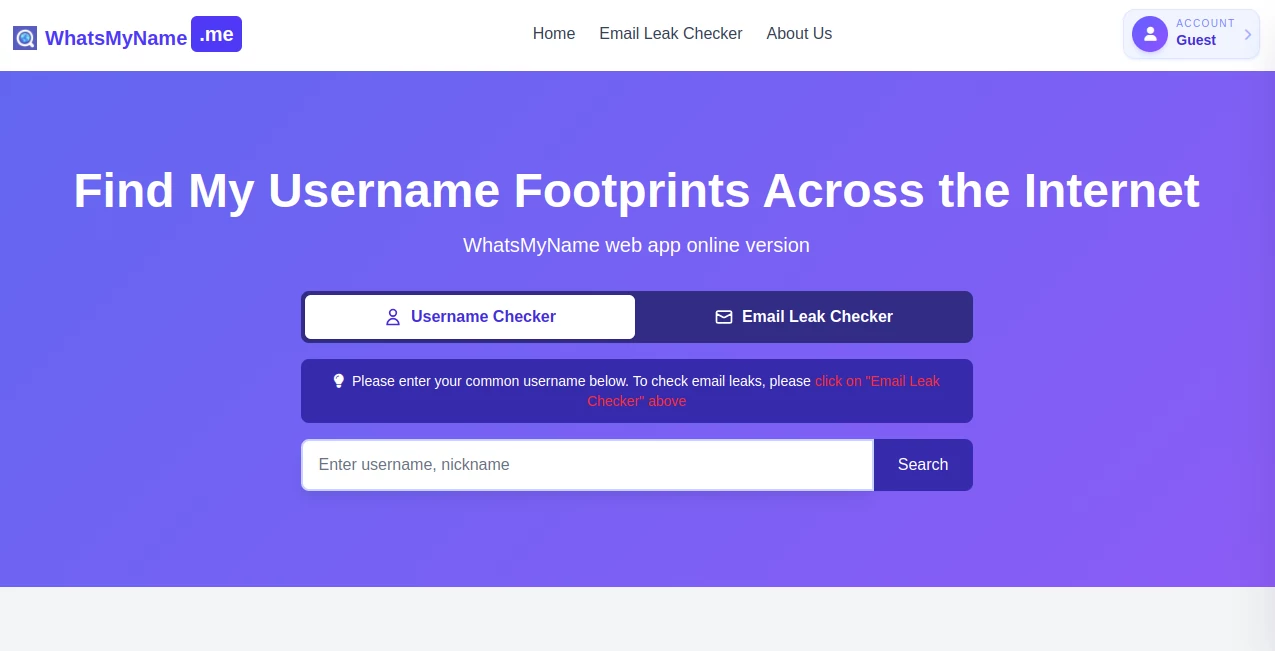The image size is (1275, 651).
Task: Open the Guest account label
Action: 1196,41
